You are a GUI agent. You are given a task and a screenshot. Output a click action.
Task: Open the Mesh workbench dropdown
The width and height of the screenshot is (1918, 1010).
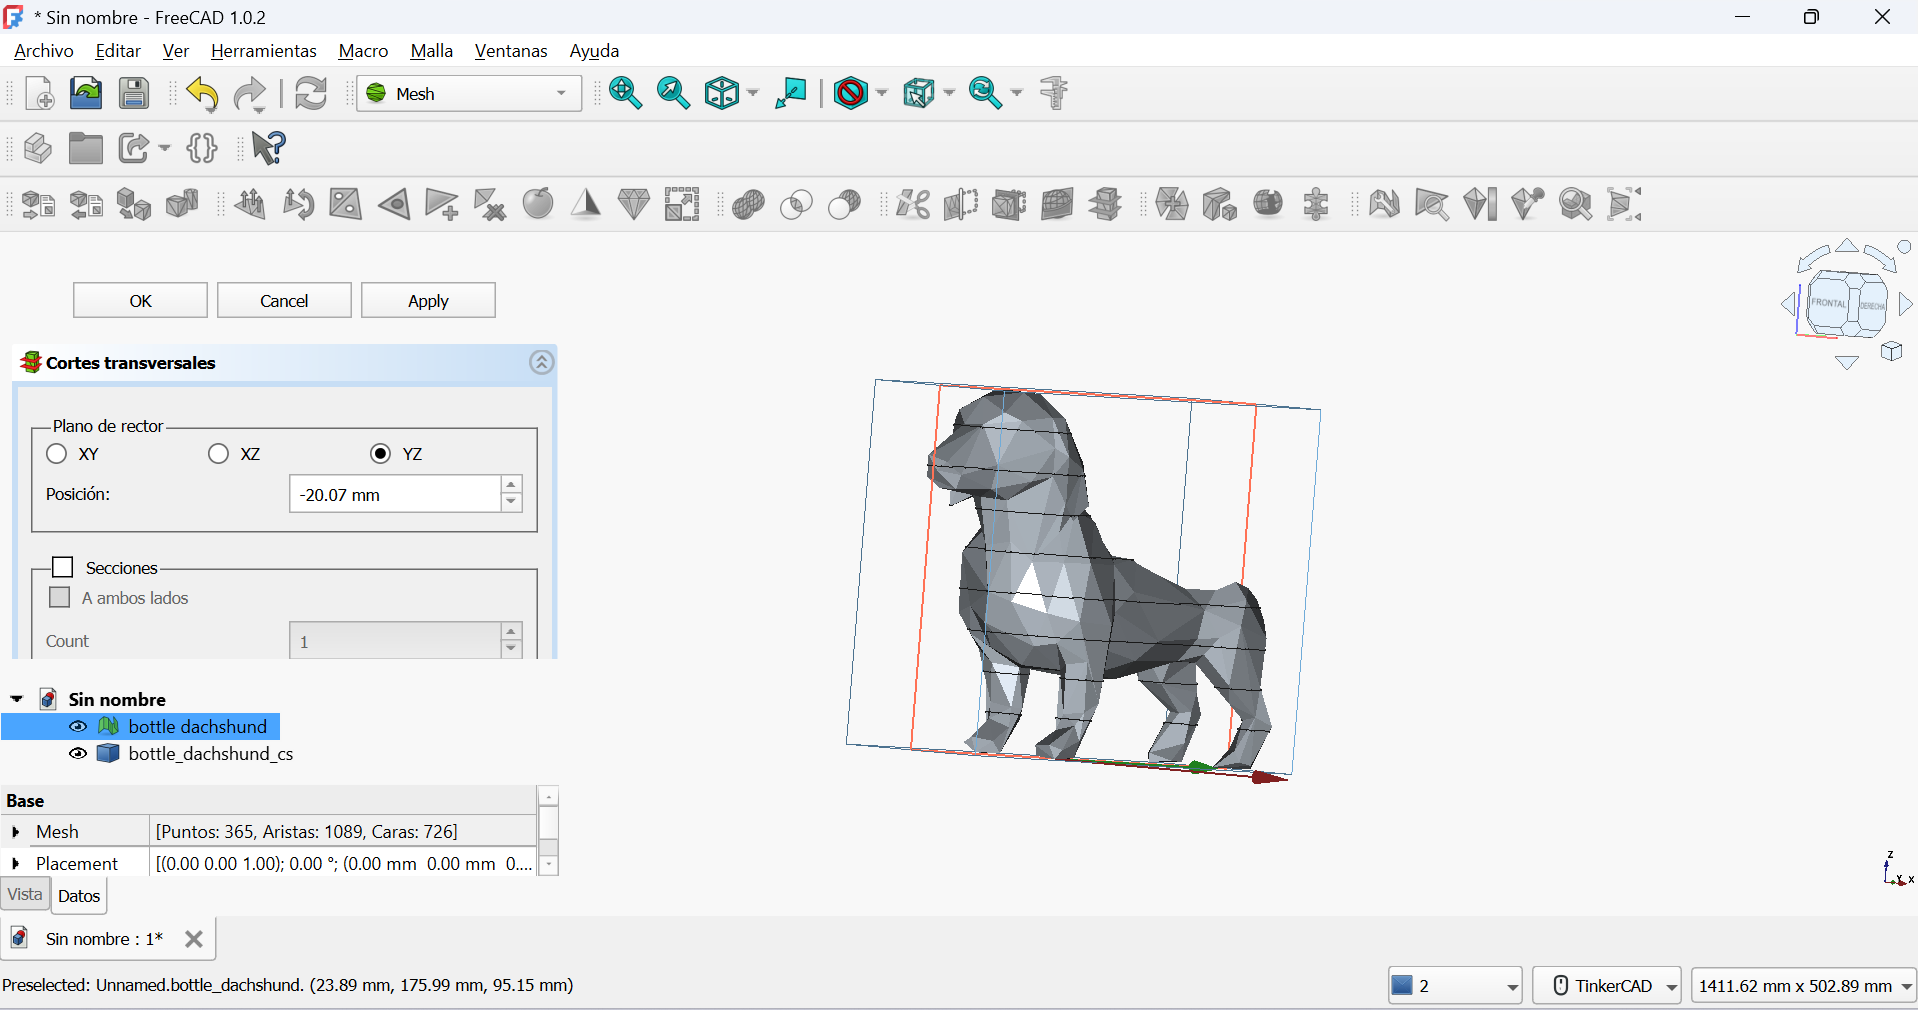(469, 94)
